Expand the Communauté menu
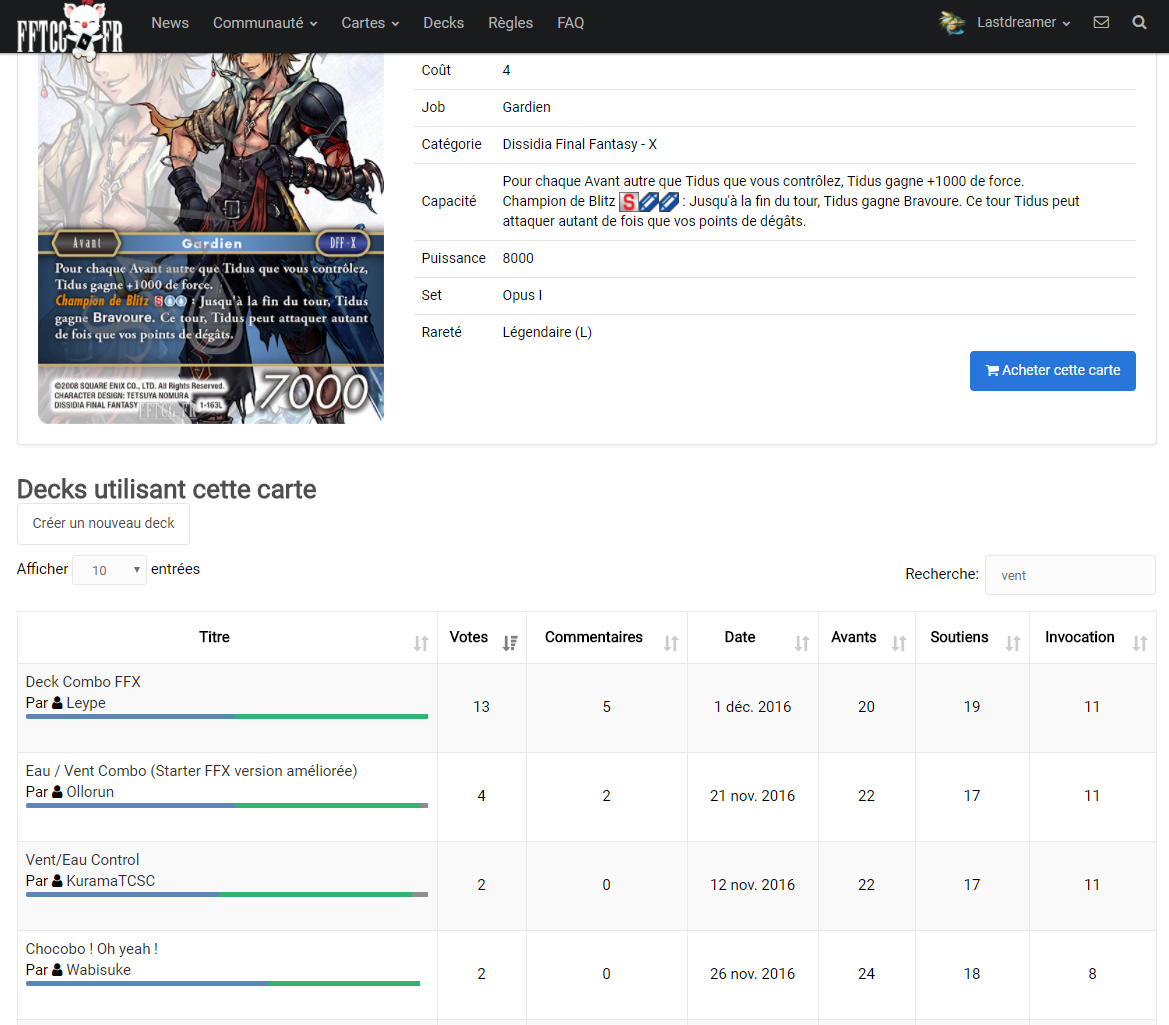1169x1025 pixels. tap(265, 23)
